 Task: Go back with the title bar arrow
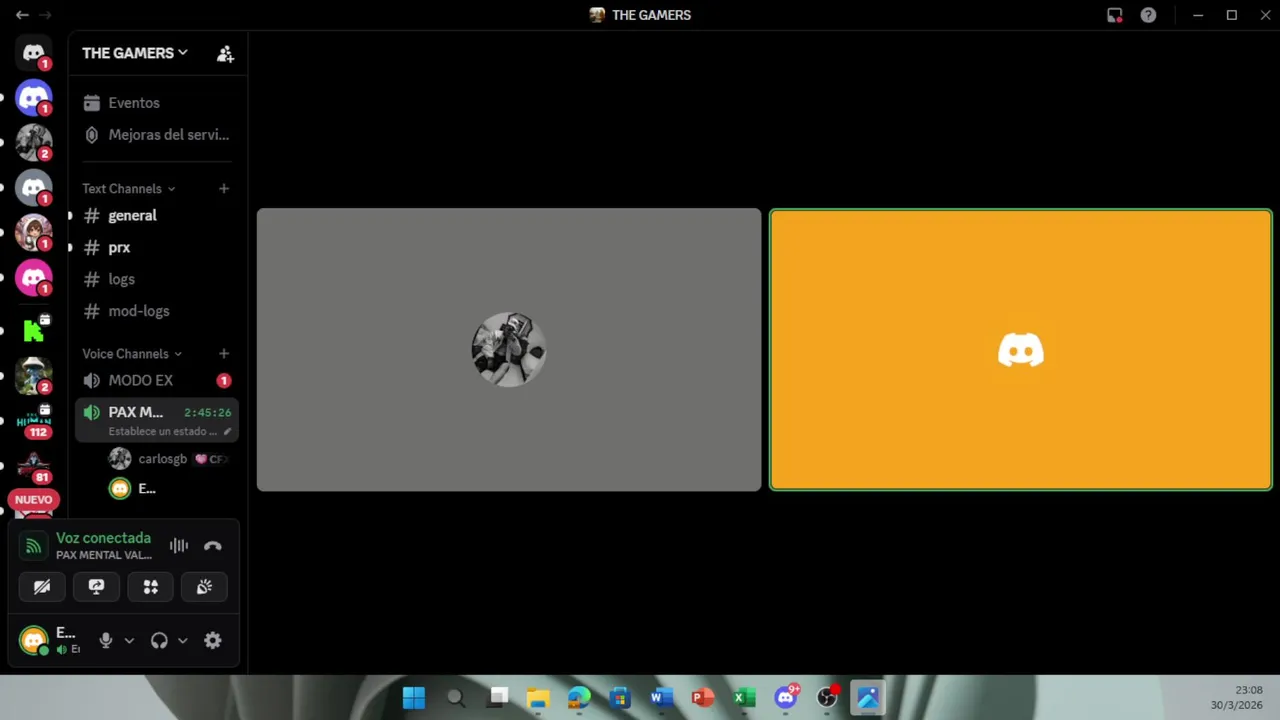point(22,15)
